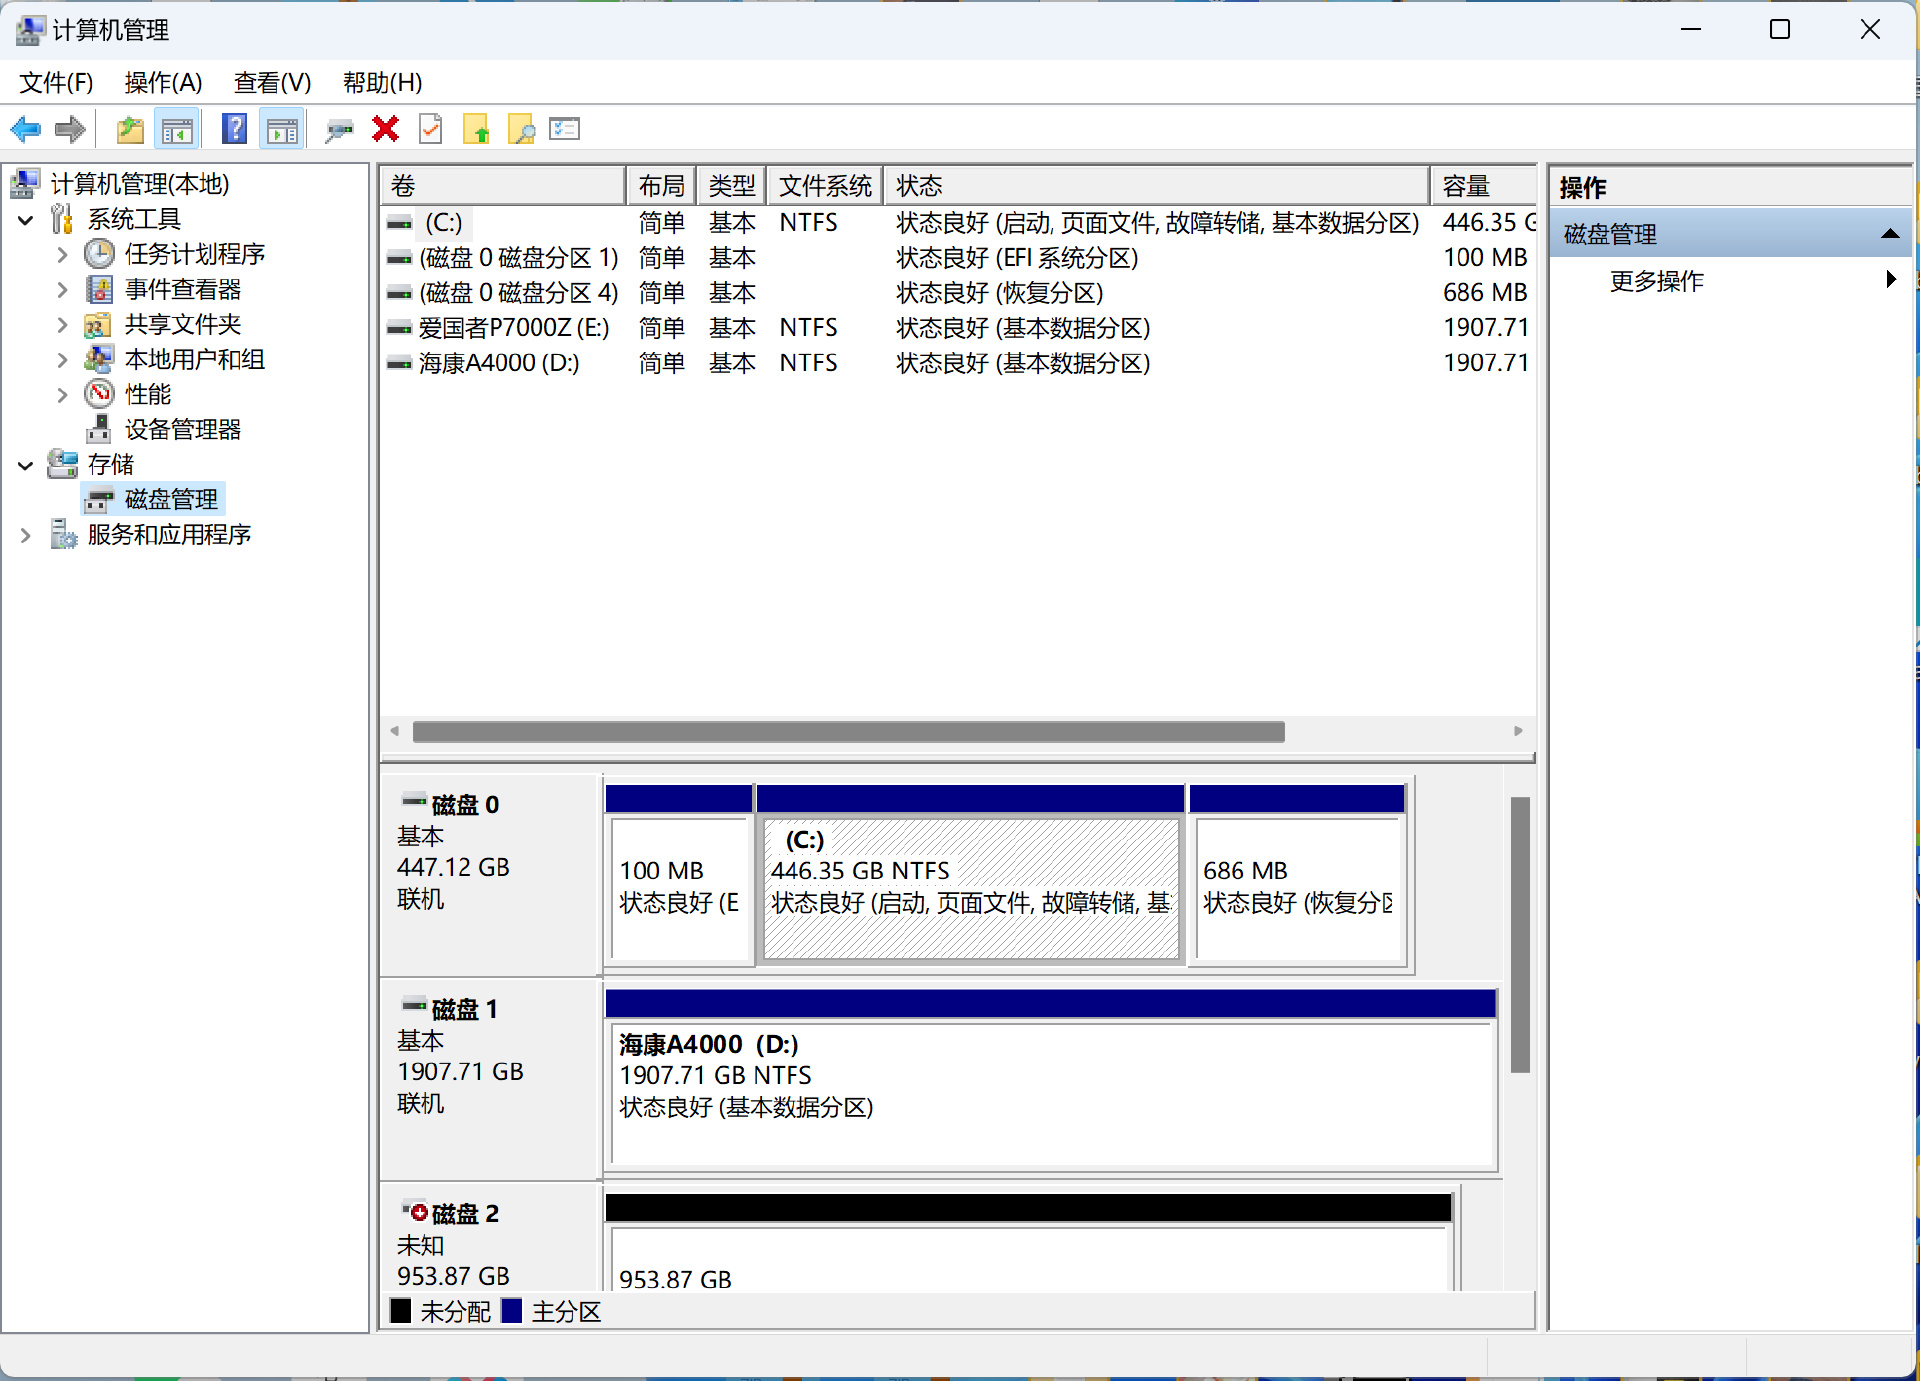Click the folder with magnifier icon
Image resolution: width=1920 pixels, height=1381 pixels.
point(521,129)
